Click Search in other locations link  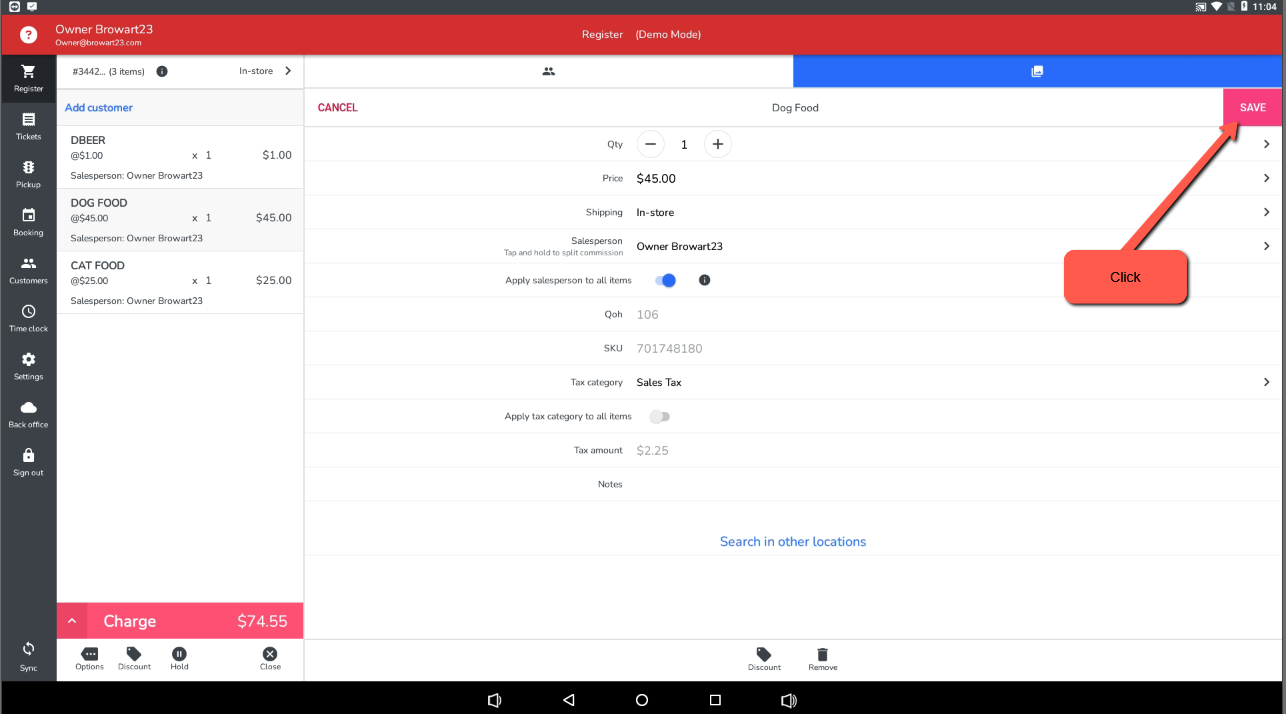pos(793,542)
